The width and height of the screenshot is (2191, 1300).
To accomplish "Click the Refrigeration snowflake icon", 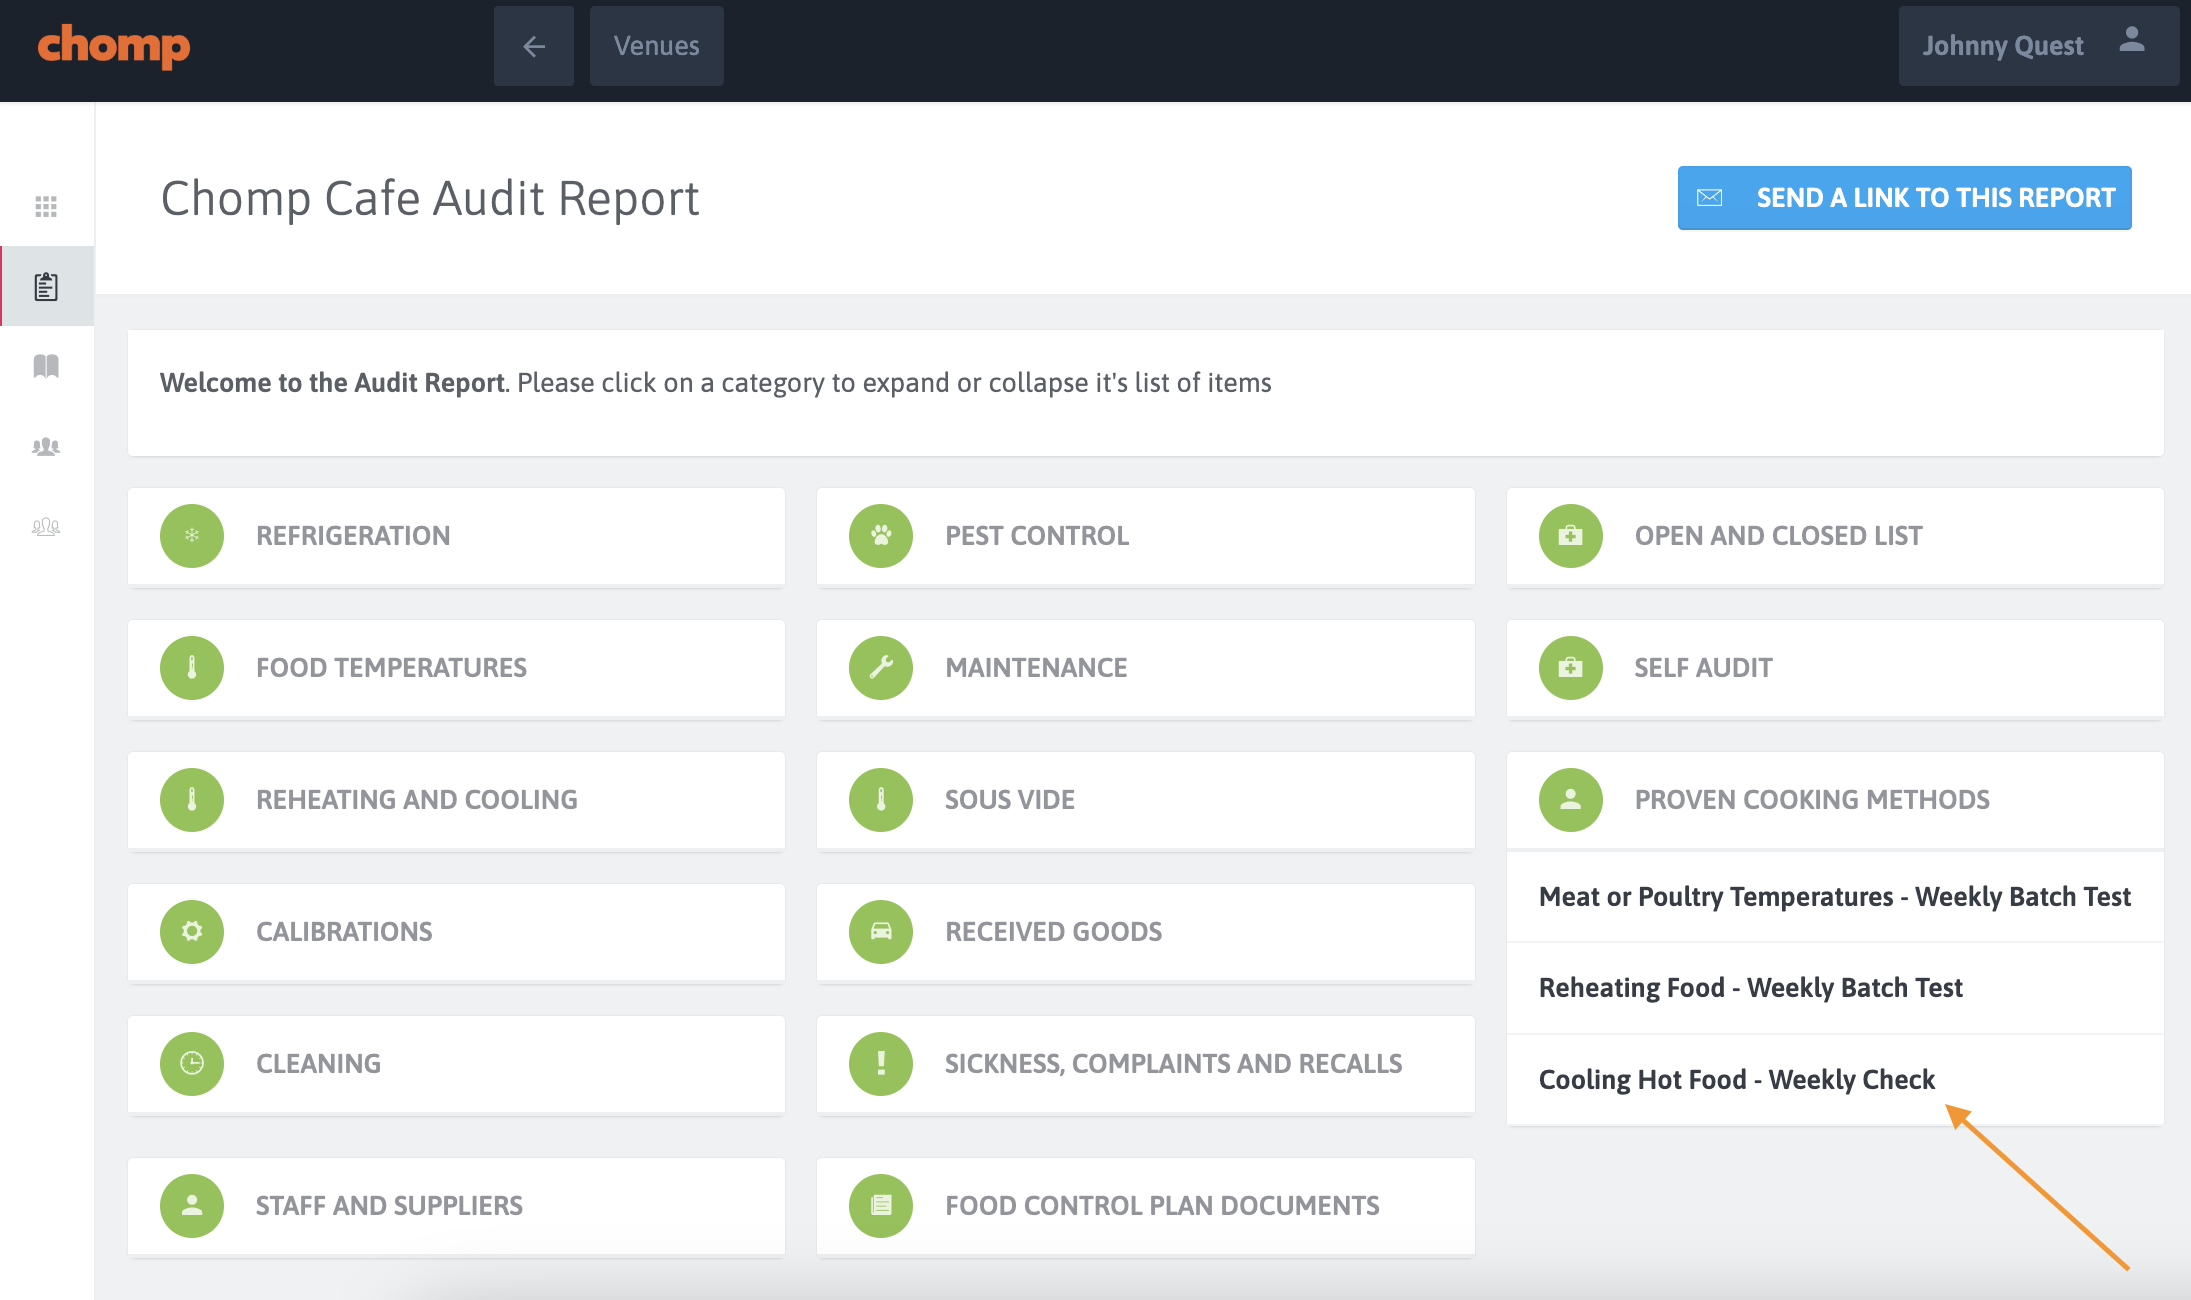I will coord(192,536).
